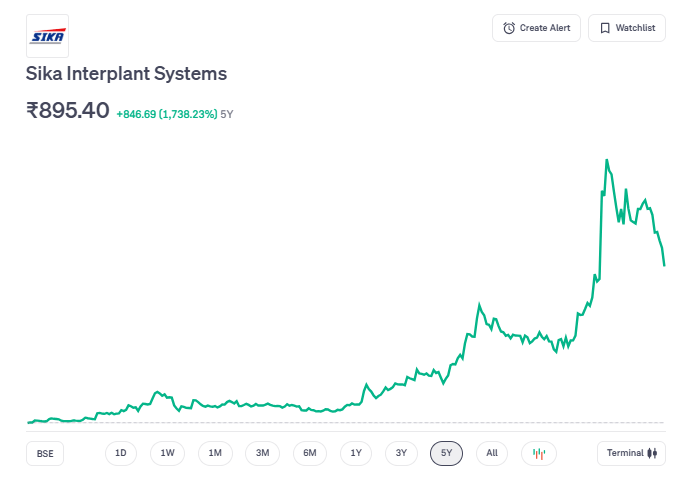Screen dimensions: 682x486
Task: Switch to candlestick chart view icon
Action: [x=539, y=453]
